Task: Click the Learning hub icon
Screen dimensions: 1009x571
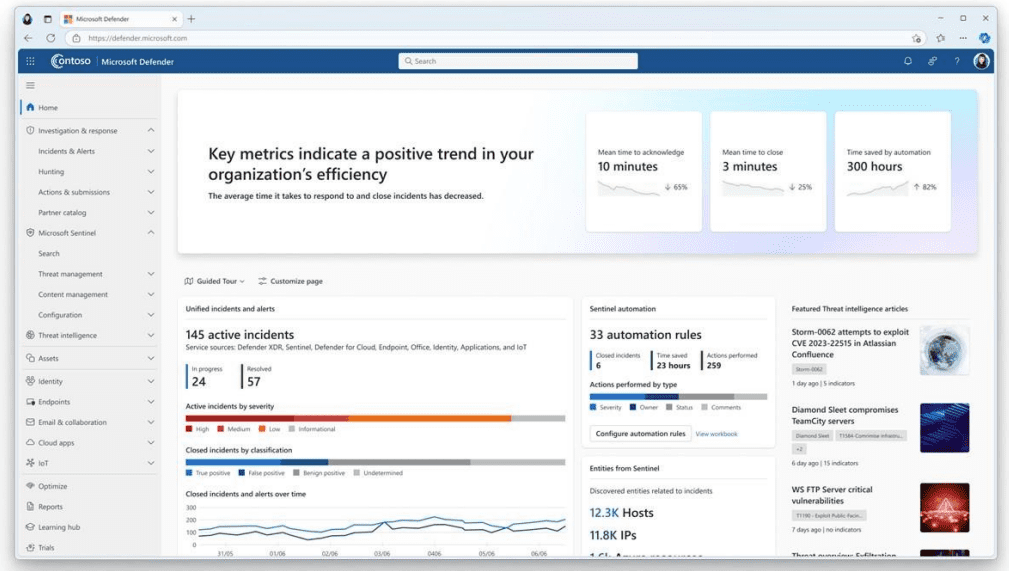Action: click(x=30, y=527)
